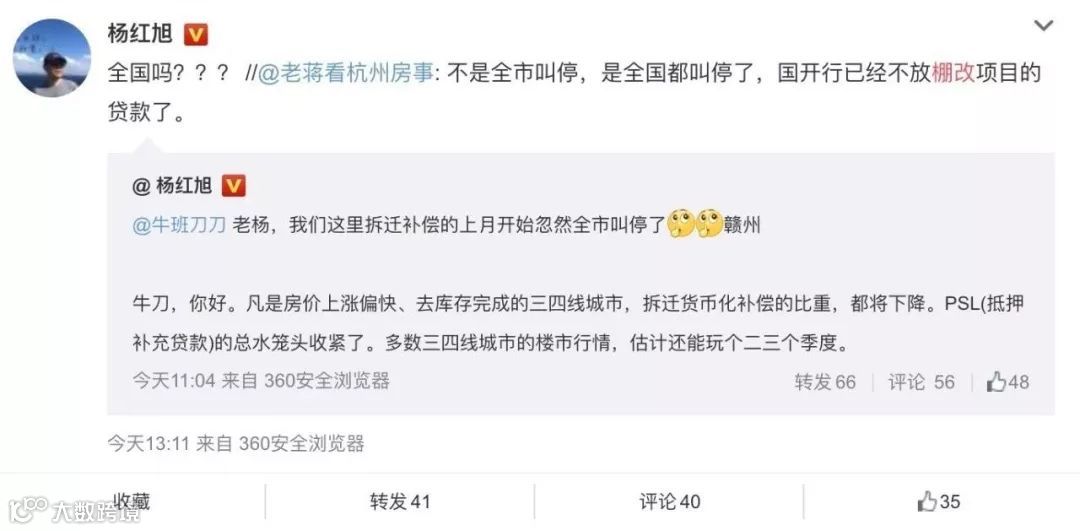Open the @老蒋看杭州房事 mention link
This screenshot has height=531, width=1080.
click(x=346, y=74)
